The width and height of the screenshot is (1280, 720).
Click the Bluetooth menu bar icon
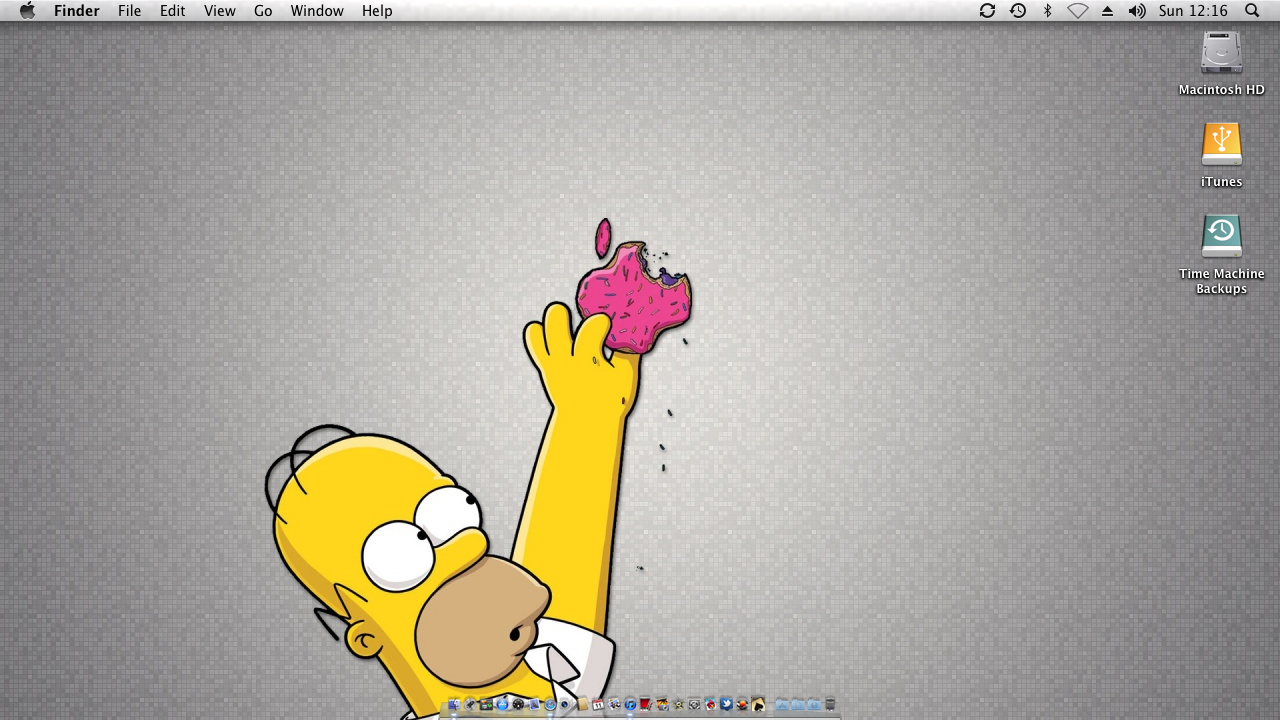point(1048,11)
